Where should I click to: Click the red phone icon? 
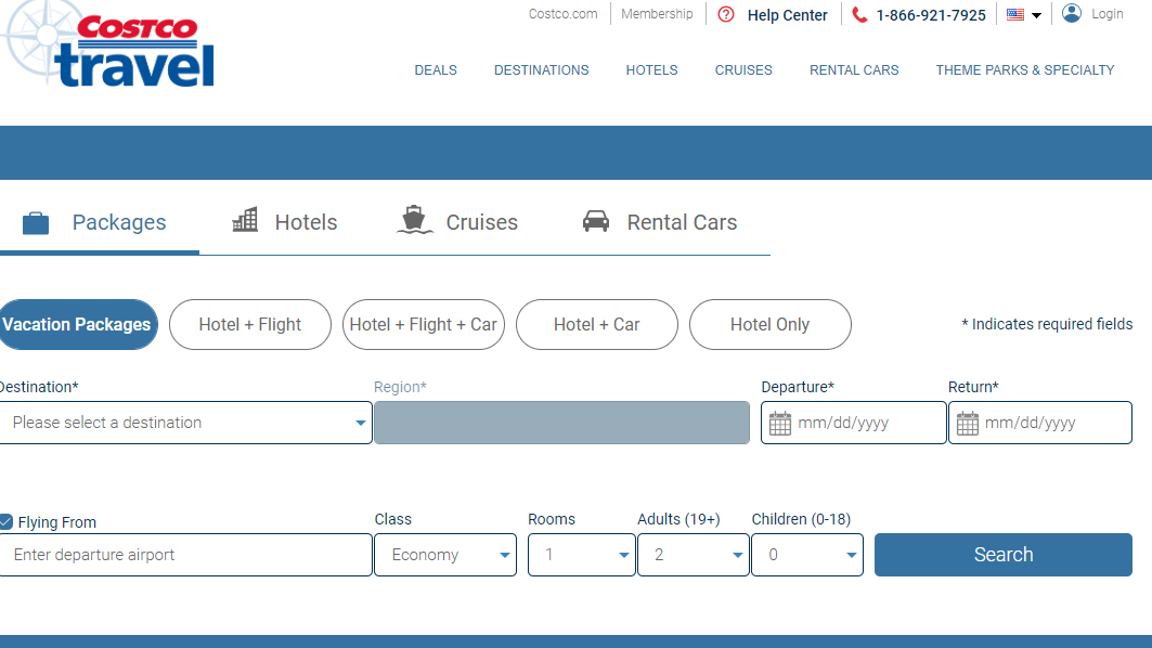(x=860, y=15)
